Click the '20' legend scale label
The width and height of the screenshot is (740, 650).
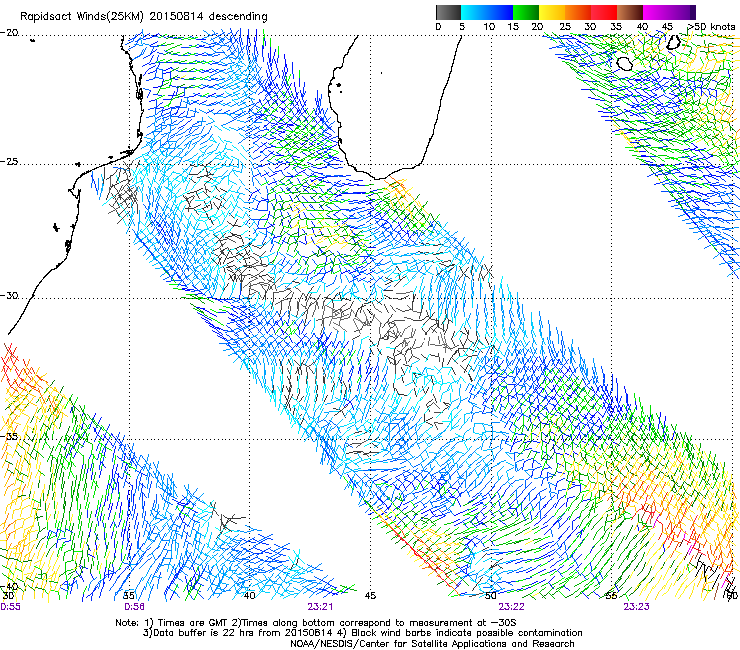pos(537,27)
